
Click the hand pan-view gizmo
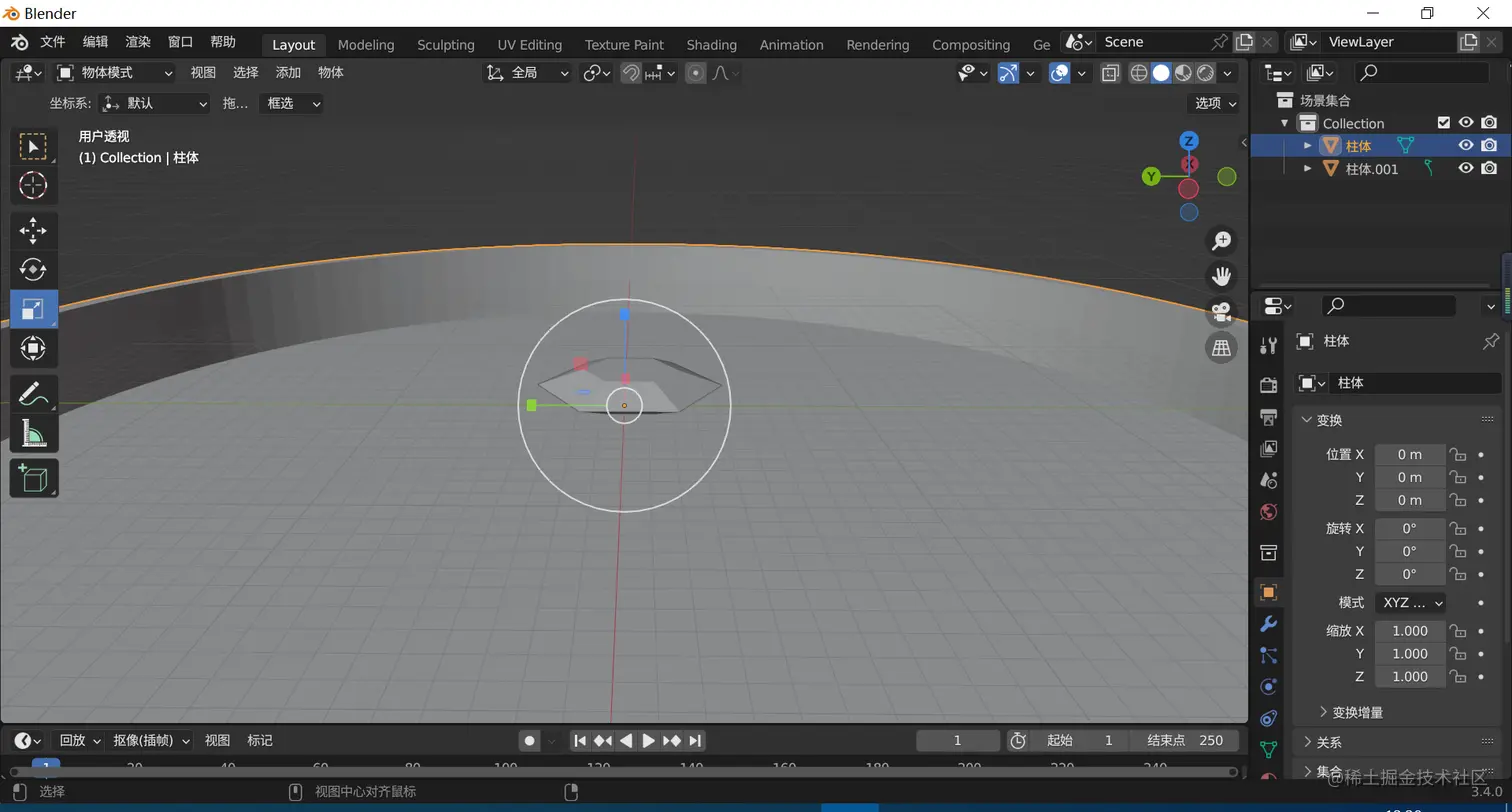coord(1221,276)
